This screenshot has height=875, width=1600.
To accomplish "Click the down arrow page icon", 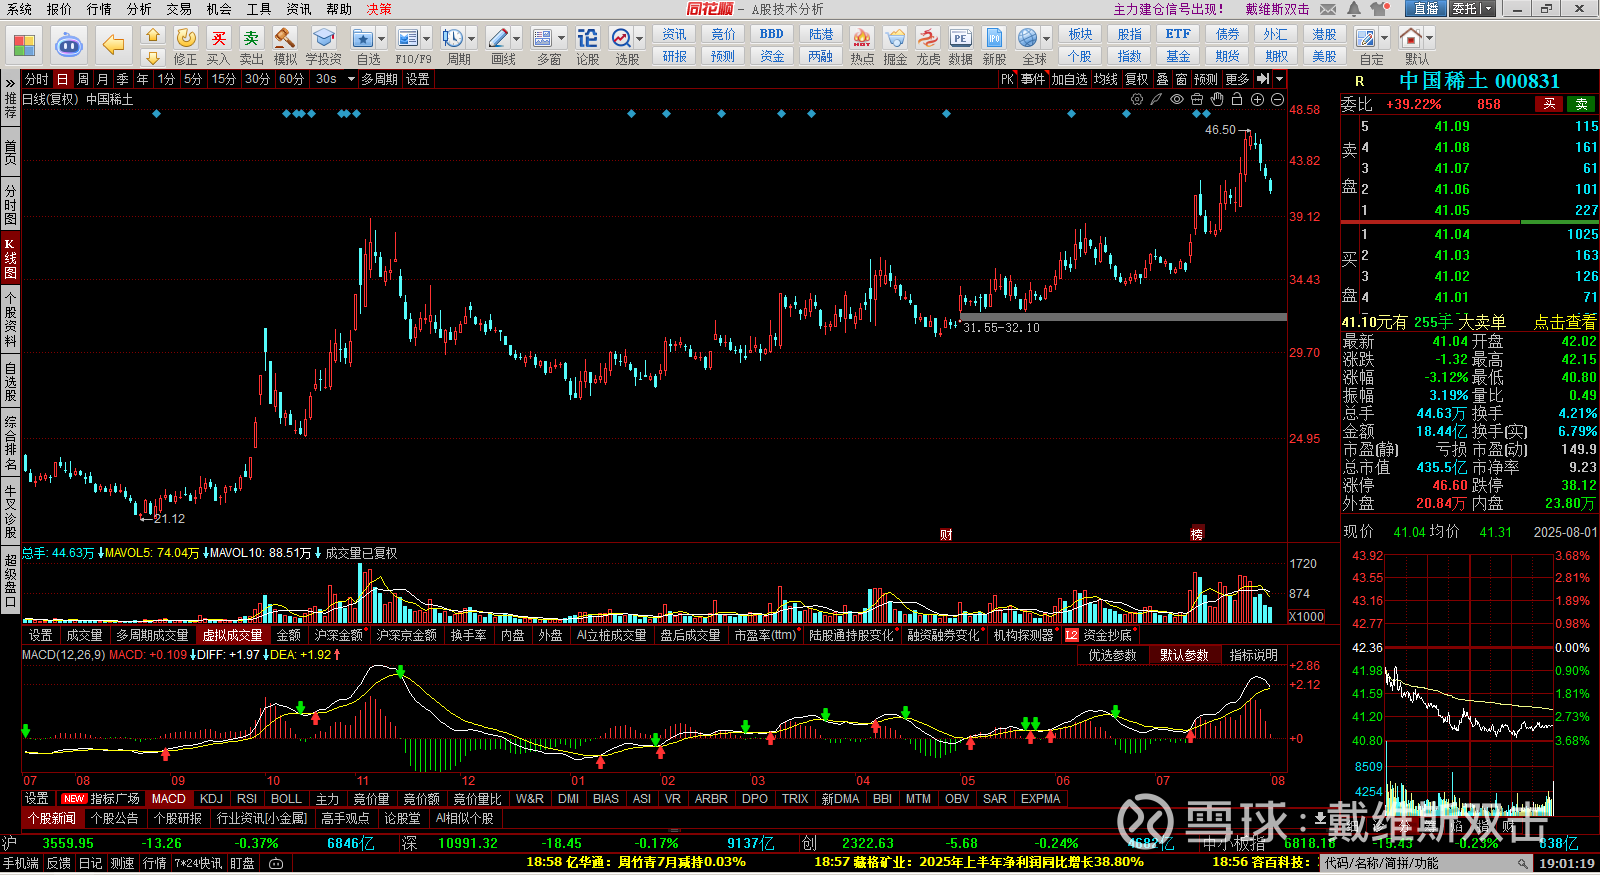I will click(x=152, y=57).
